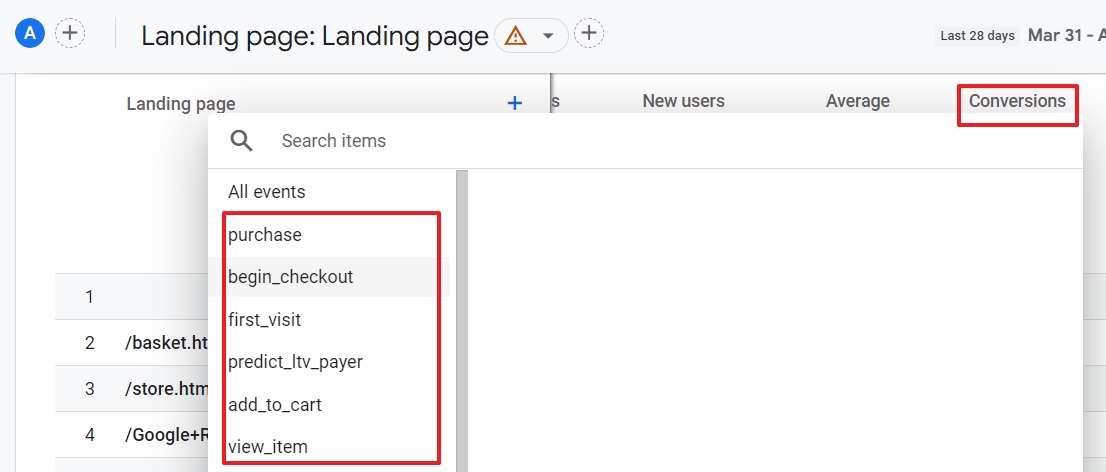Open the dropdown arrow next to warning icon

[548, 35]
